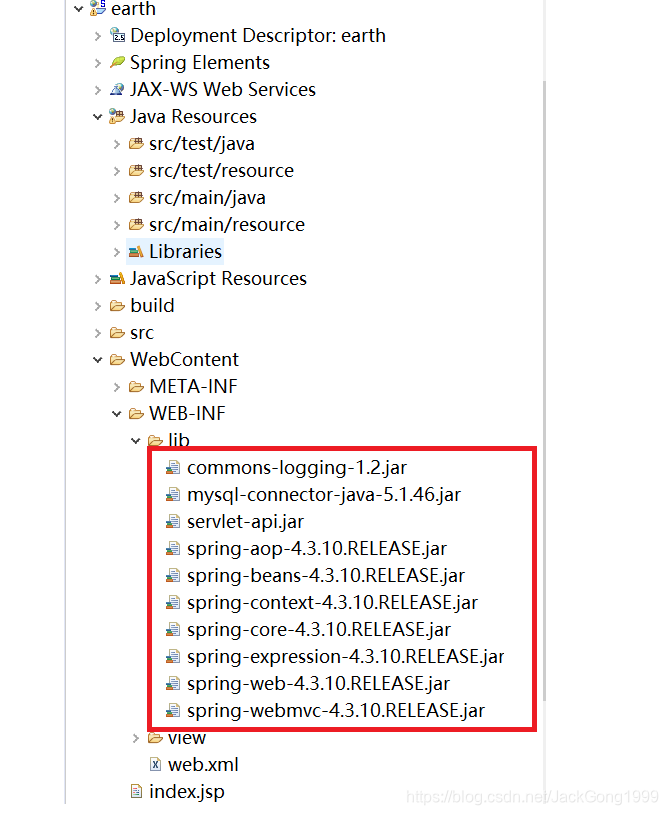Expand src/test/resource source folder

point(117,172)
